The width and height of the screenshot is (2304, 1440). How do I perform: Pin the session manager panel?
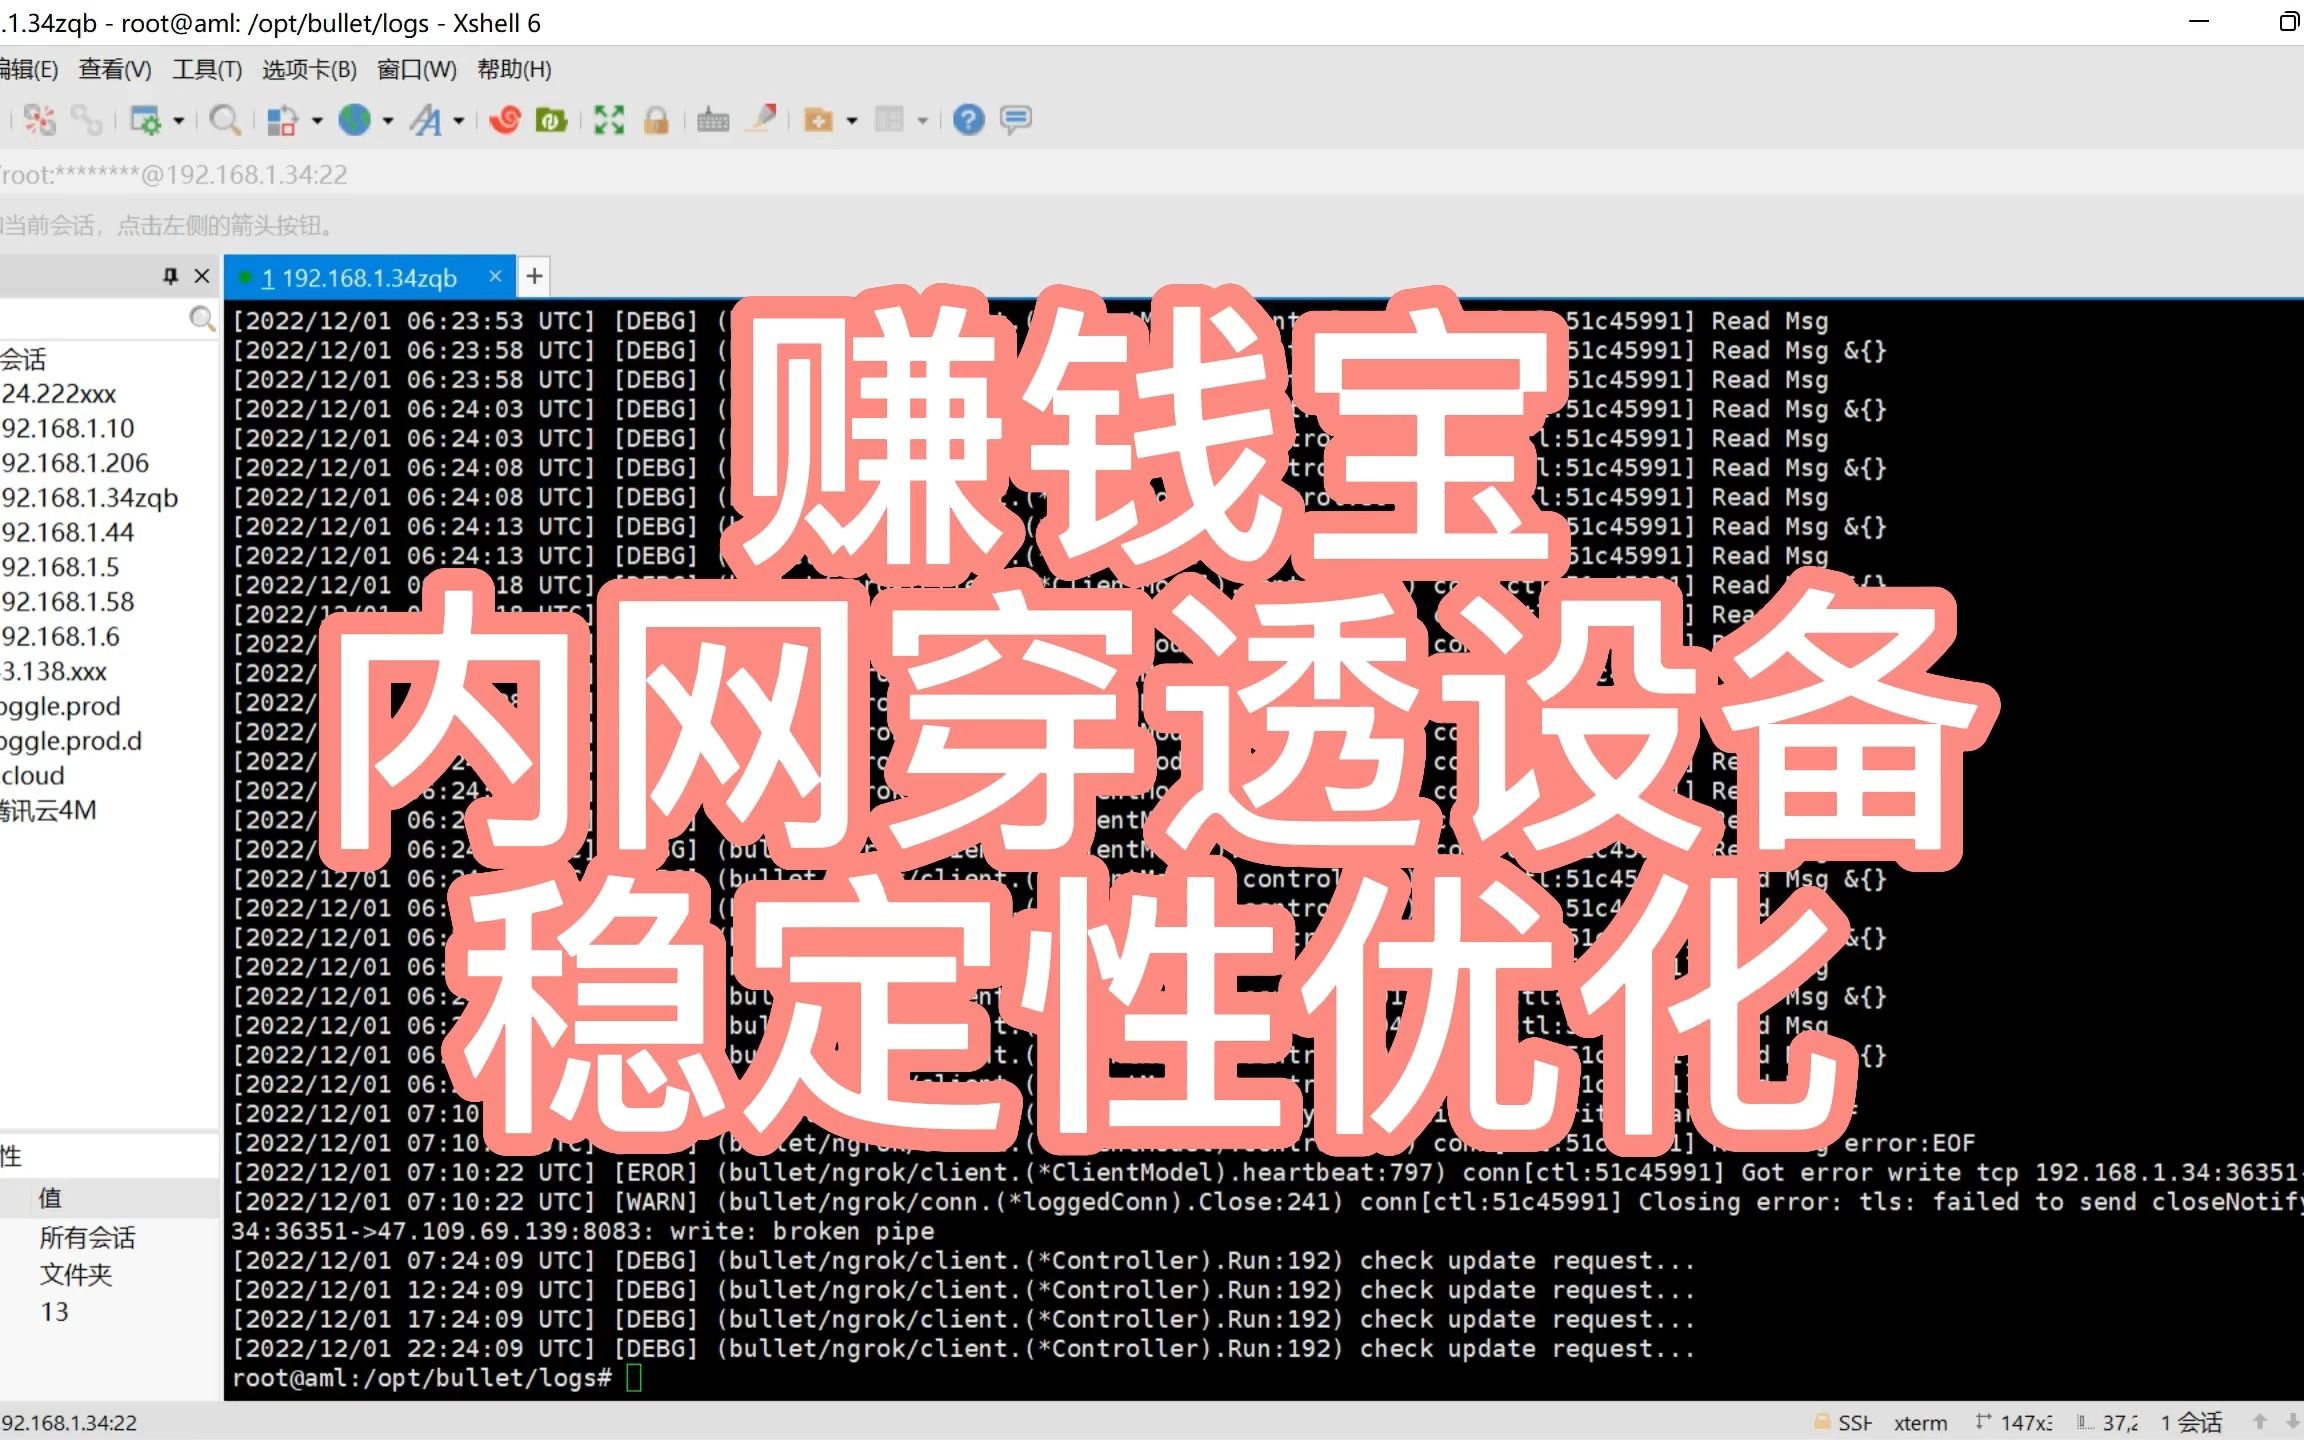click(x=170, y=276)
